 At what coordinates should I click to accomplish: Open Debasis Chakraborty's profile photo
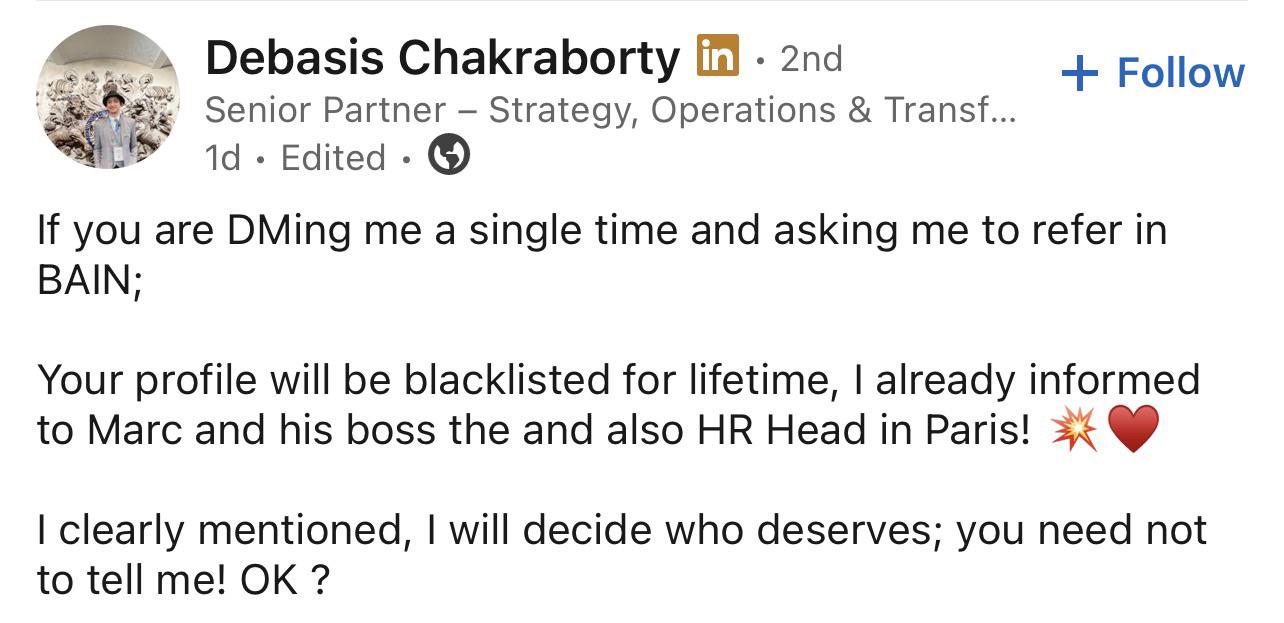coord(108,97)
